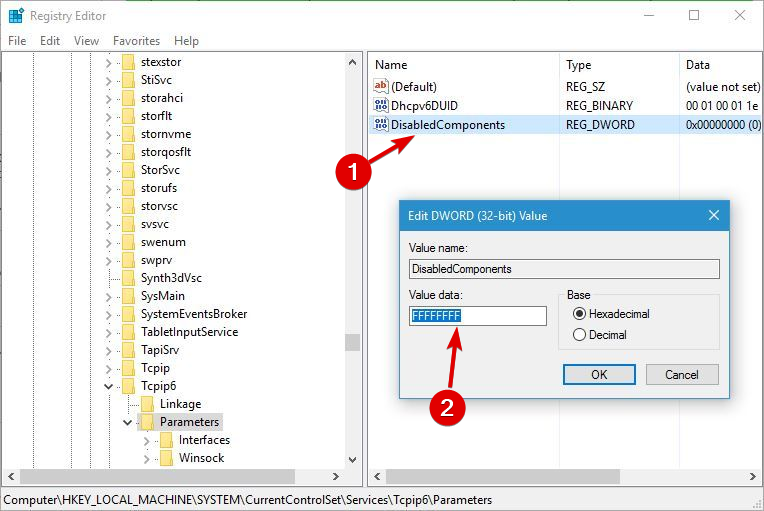
Task: Select the Tcpip6 folder icon
Action: [x=128, y=387]
